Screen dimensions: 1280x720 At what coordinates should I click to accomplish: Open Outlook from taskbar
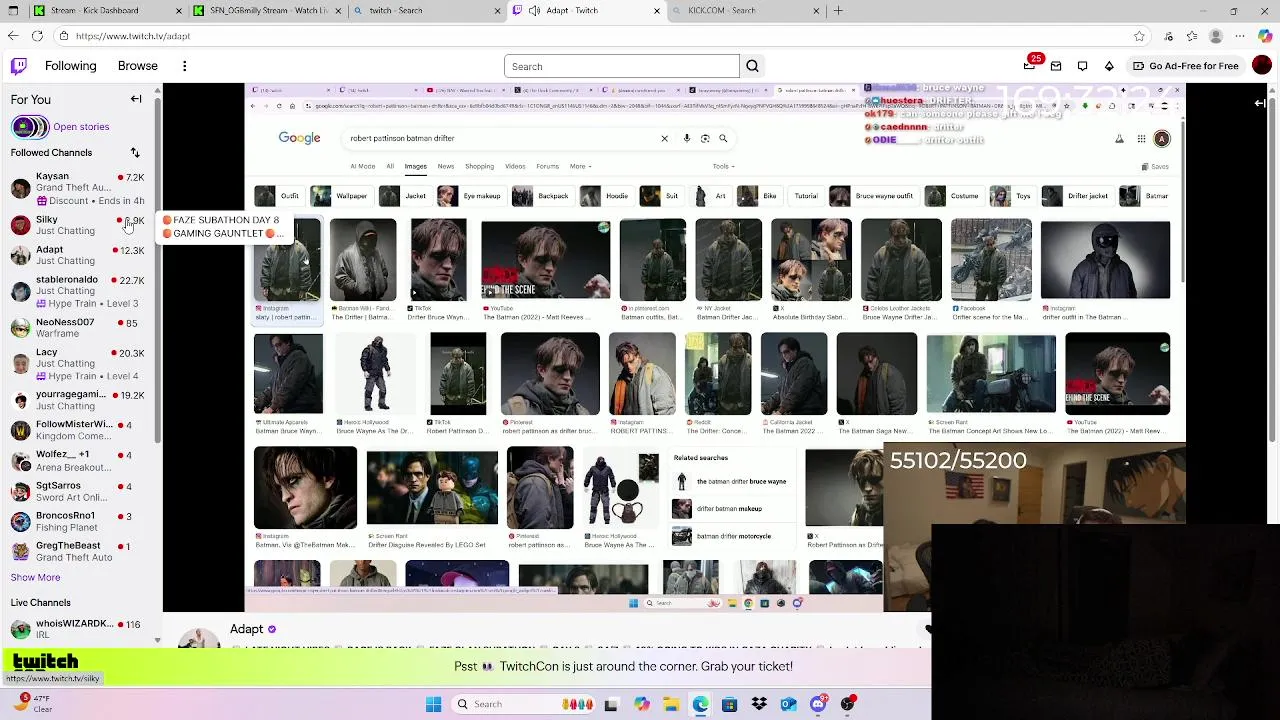coord(789,704)
